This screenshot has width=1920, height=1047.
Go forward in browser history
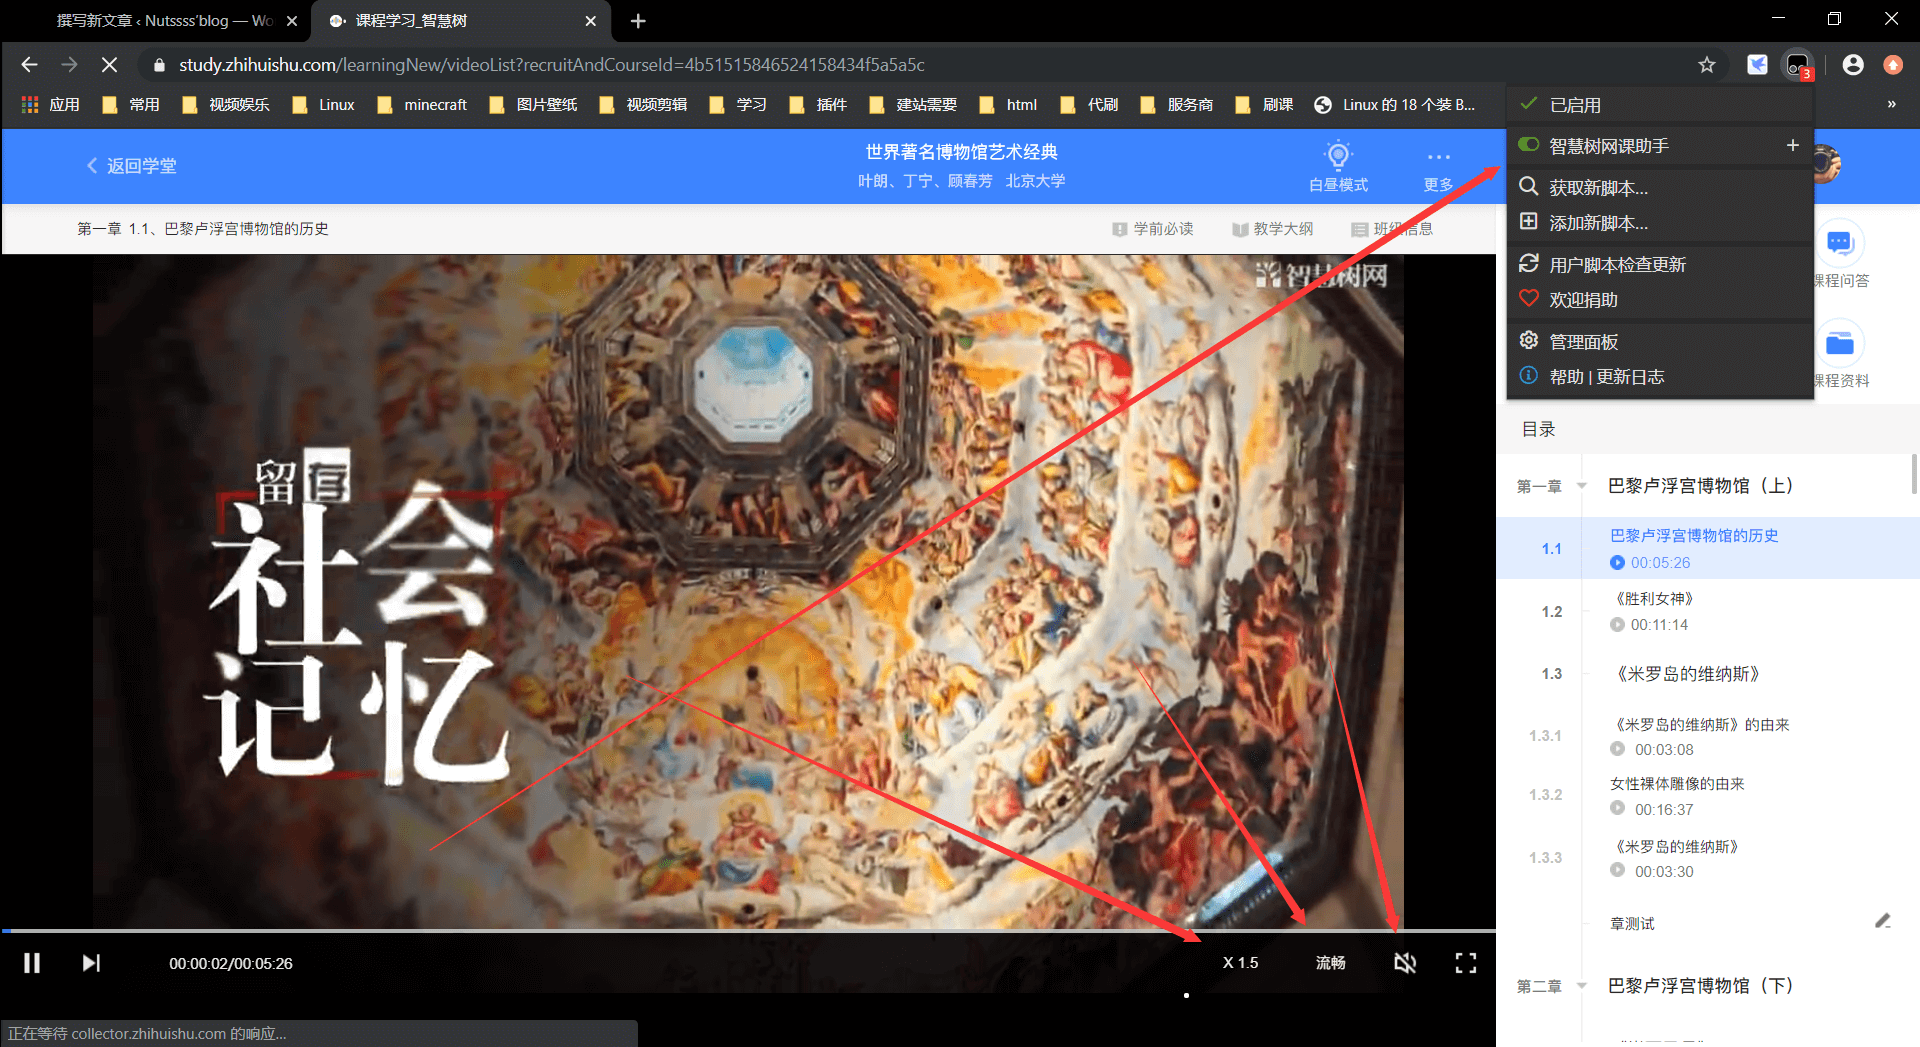[x=69, y=65]
